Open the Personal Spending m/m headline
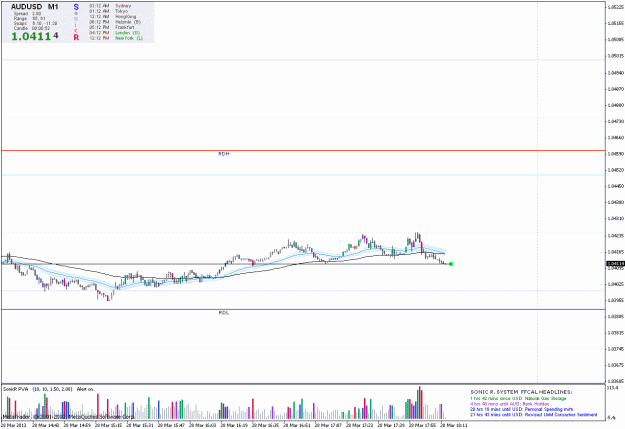This screenshot has height=429, width=625. tap(522, 409)
